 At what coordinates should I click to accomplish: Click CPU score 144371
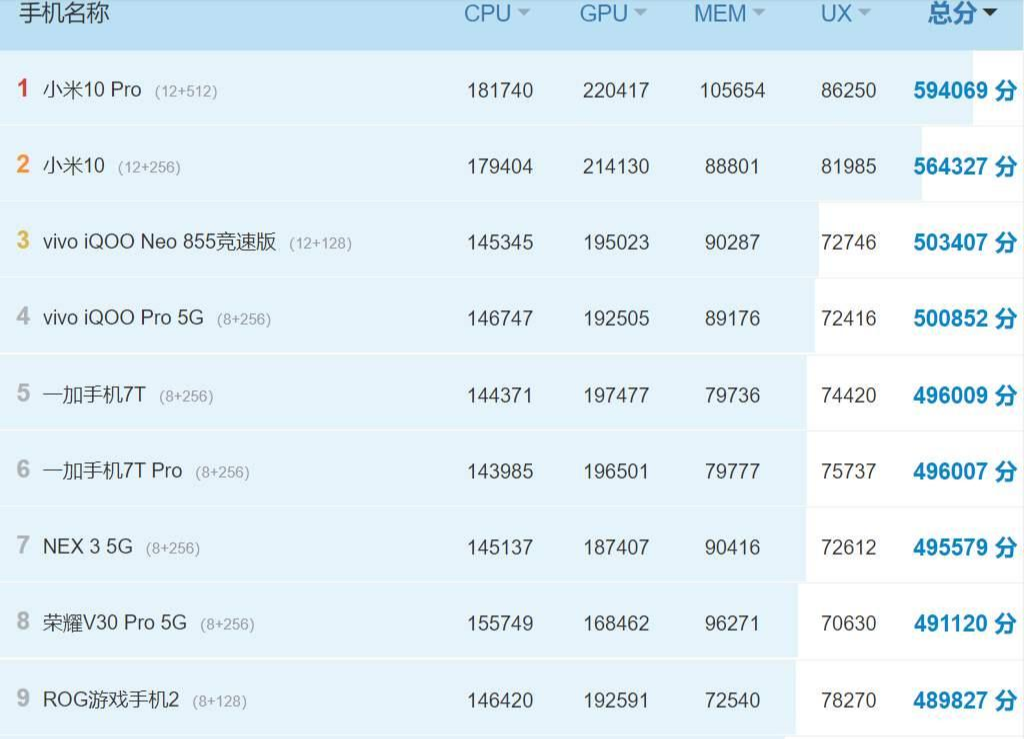click(x=500, y=395)
